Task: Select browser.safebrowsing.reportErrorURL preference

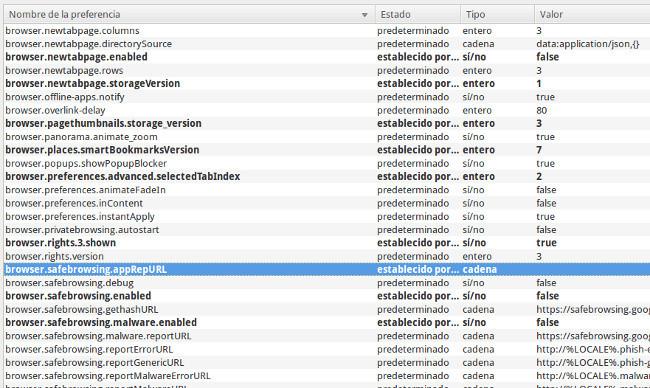Action: [x=327, y=349]
